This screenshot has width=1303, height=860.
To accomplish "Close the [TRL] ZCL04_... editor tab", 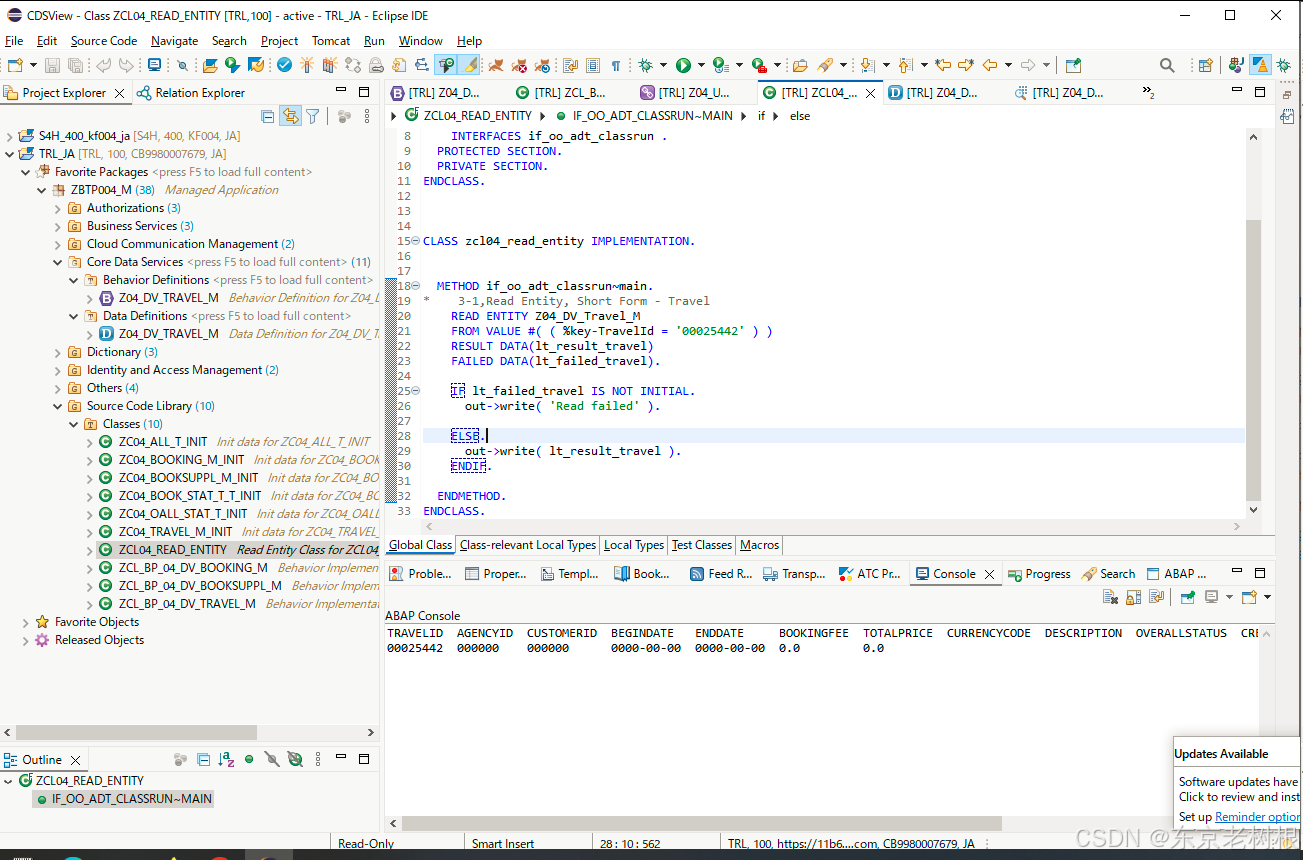I will pos(870,93).
